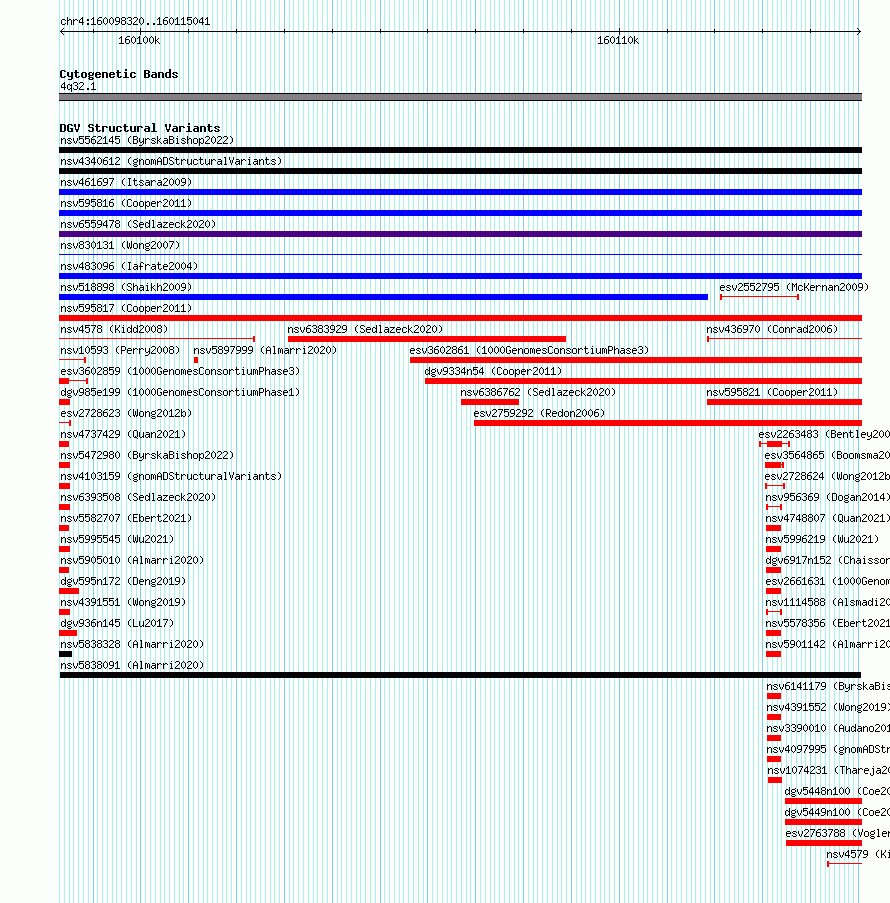Click the red bar under esv2759292

click(668, 423)
